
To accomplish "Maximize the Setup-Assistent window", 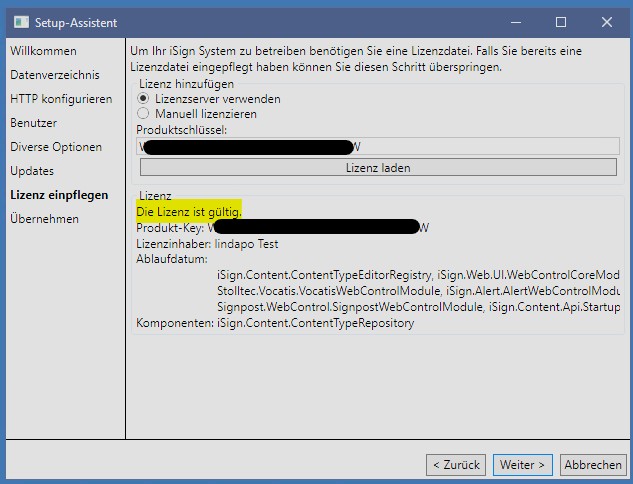I will (561, 22).
